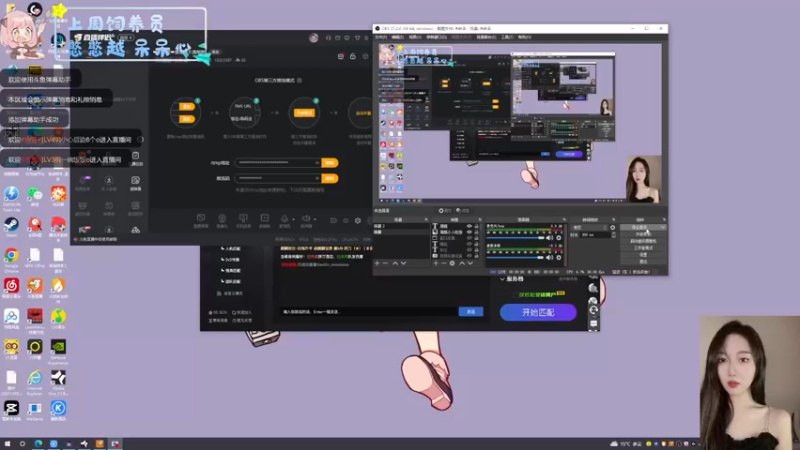Click microphone icon in streaming companion toolbar
The image size is (800, 450).
pyautogui.click(x=284, y=218)
